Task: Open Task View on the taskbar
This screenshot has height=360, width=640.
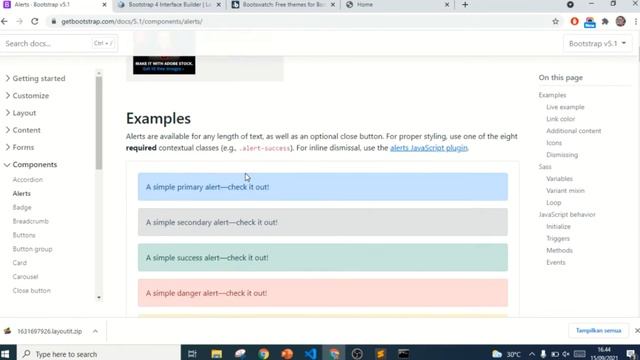Action: point(192,354)
